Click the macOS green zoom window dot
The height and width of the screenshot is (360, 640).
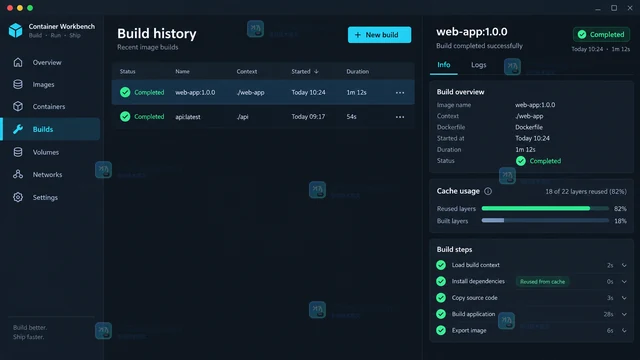pyautogui.click(x=30, y=8)
